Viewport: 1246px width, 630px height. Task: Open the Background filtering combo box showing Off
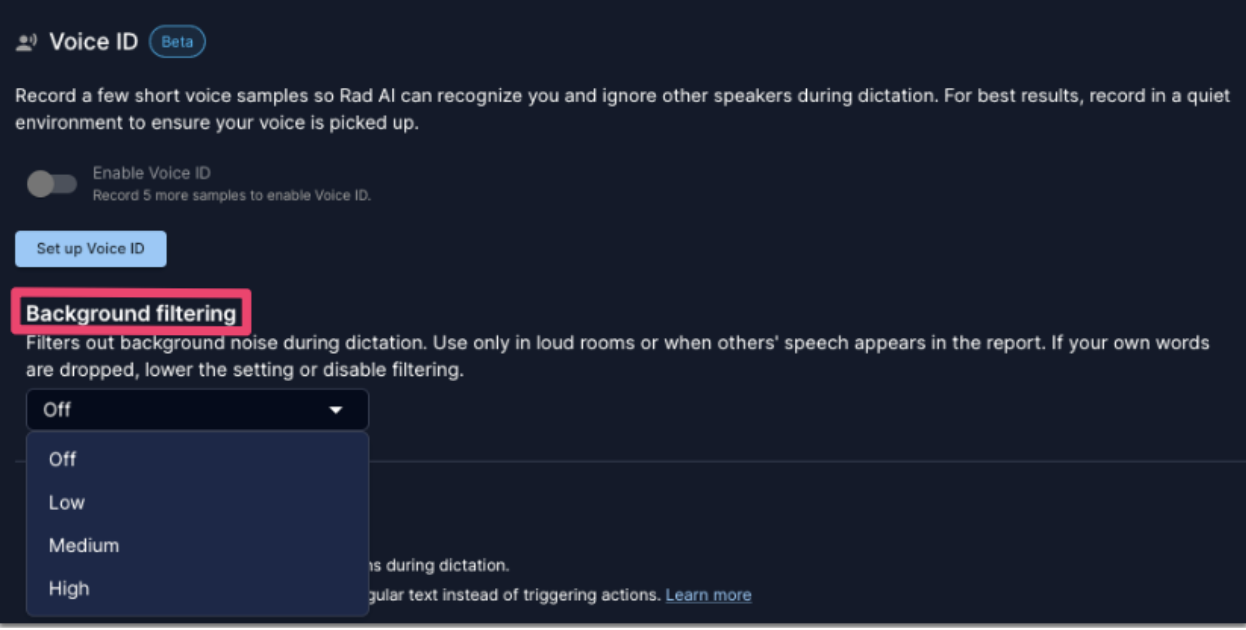197,410
